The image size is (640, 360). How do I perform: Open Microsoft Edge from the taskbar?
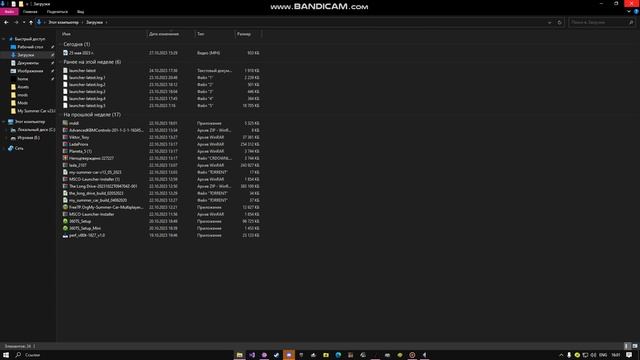(x=338, y=355)
